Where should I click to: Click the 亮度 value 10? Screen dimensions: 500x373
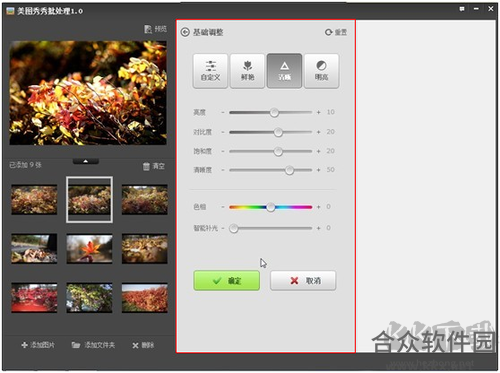pos(330,112)
